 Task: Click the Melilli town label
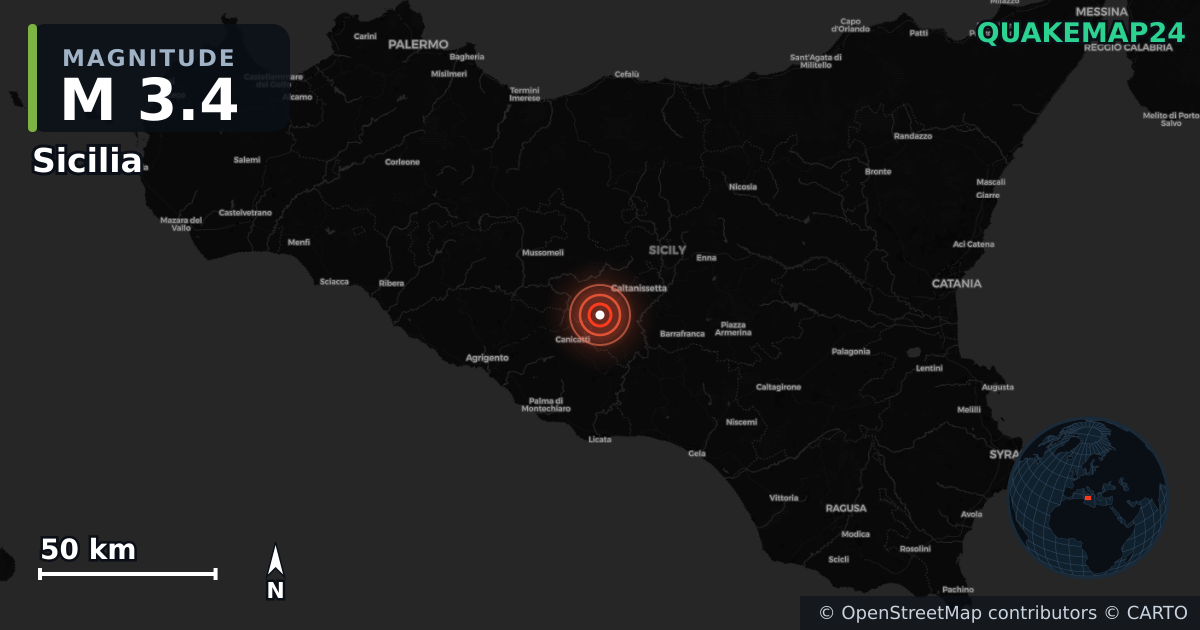[x=969, y=410]
